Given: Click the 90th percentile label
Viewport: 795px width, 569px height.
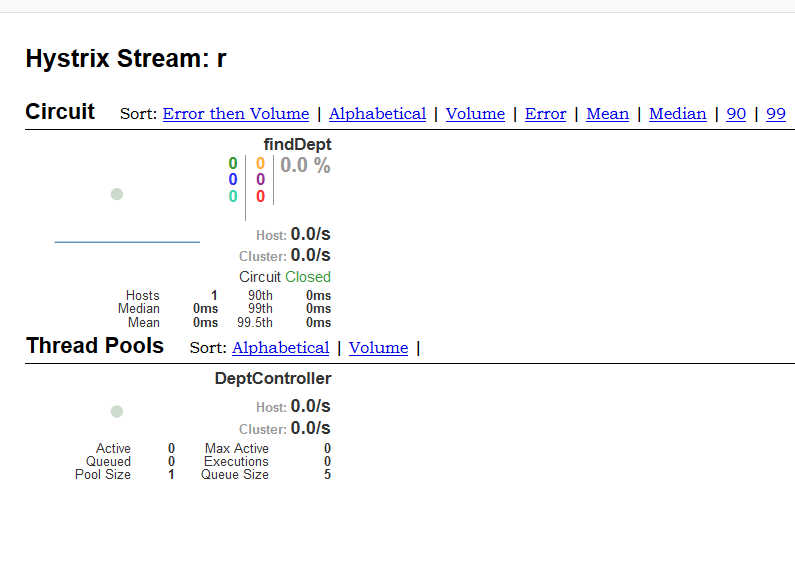Looking at the screenshot, I should (x=261, y=296).
